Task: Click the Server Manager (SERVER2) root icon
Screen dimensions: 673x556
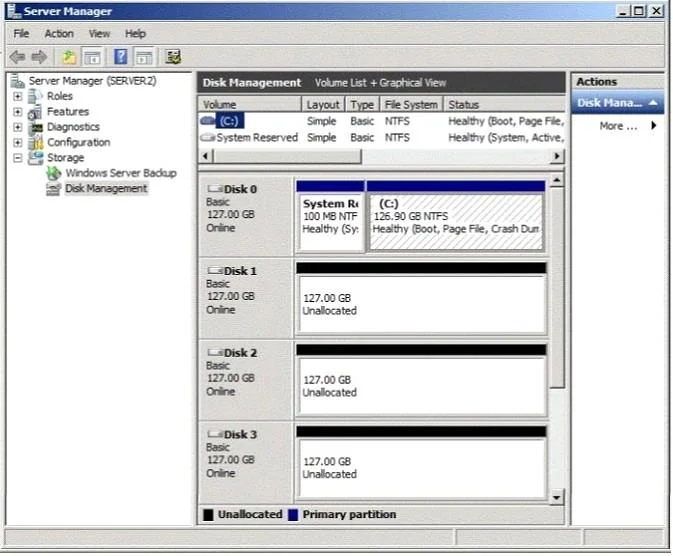Action: [18, 80]
